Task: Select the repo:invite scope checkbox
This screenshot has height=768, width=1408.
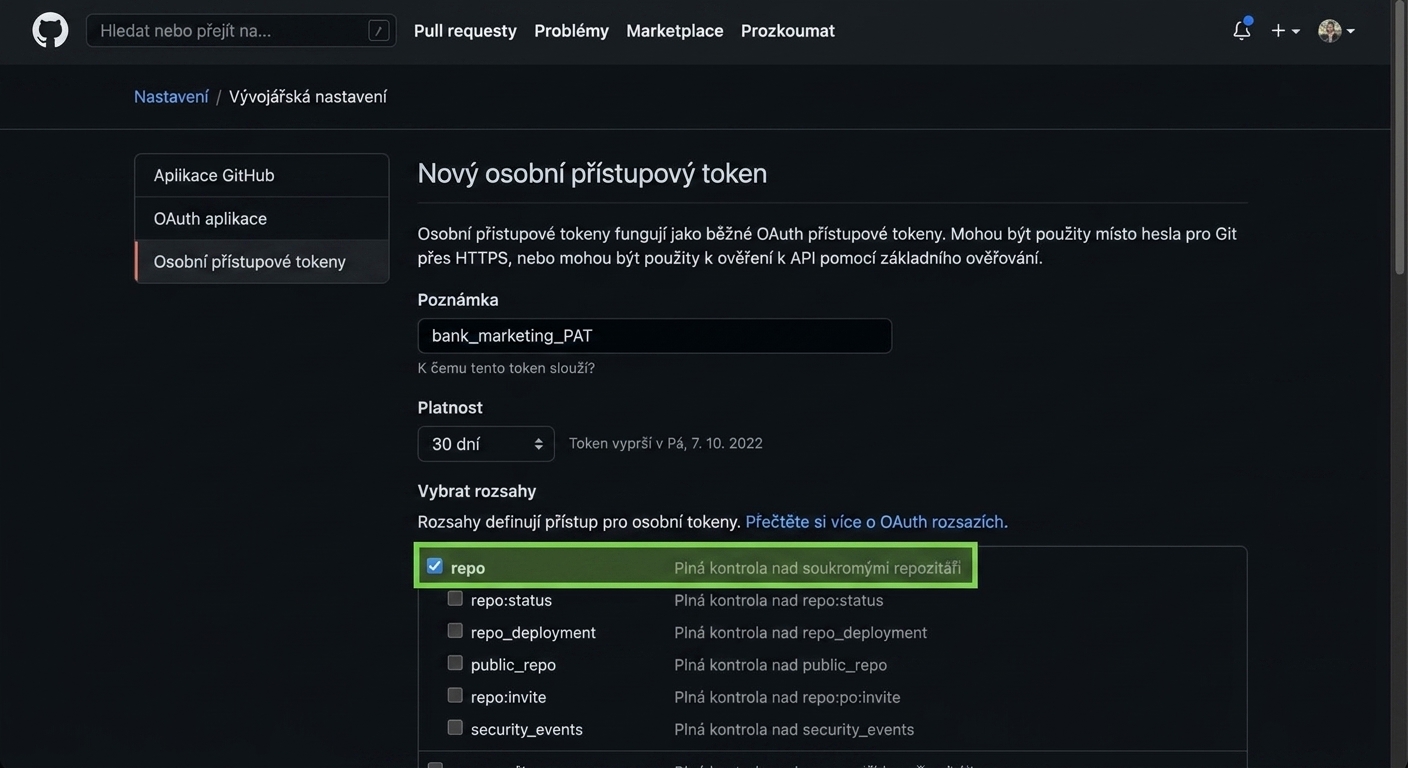Action: 455,695
